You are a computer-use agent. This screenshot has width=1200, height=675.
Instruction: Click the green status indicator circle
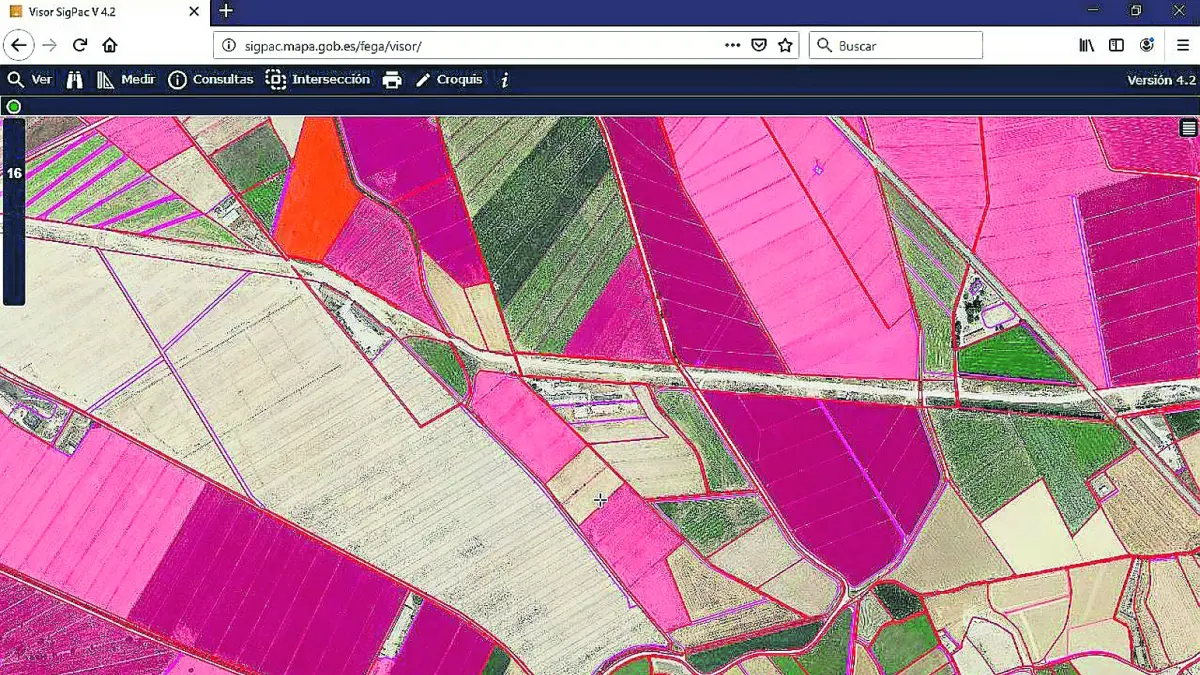tap(14, 106)
